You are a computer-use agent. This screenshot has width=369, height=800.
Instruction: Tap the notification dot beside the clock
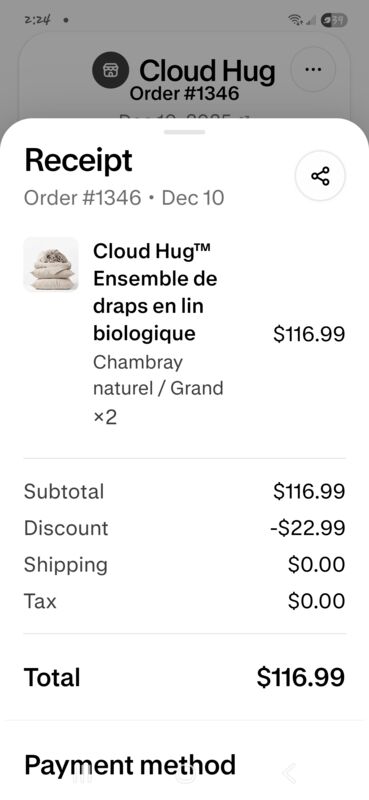(66, 21)
